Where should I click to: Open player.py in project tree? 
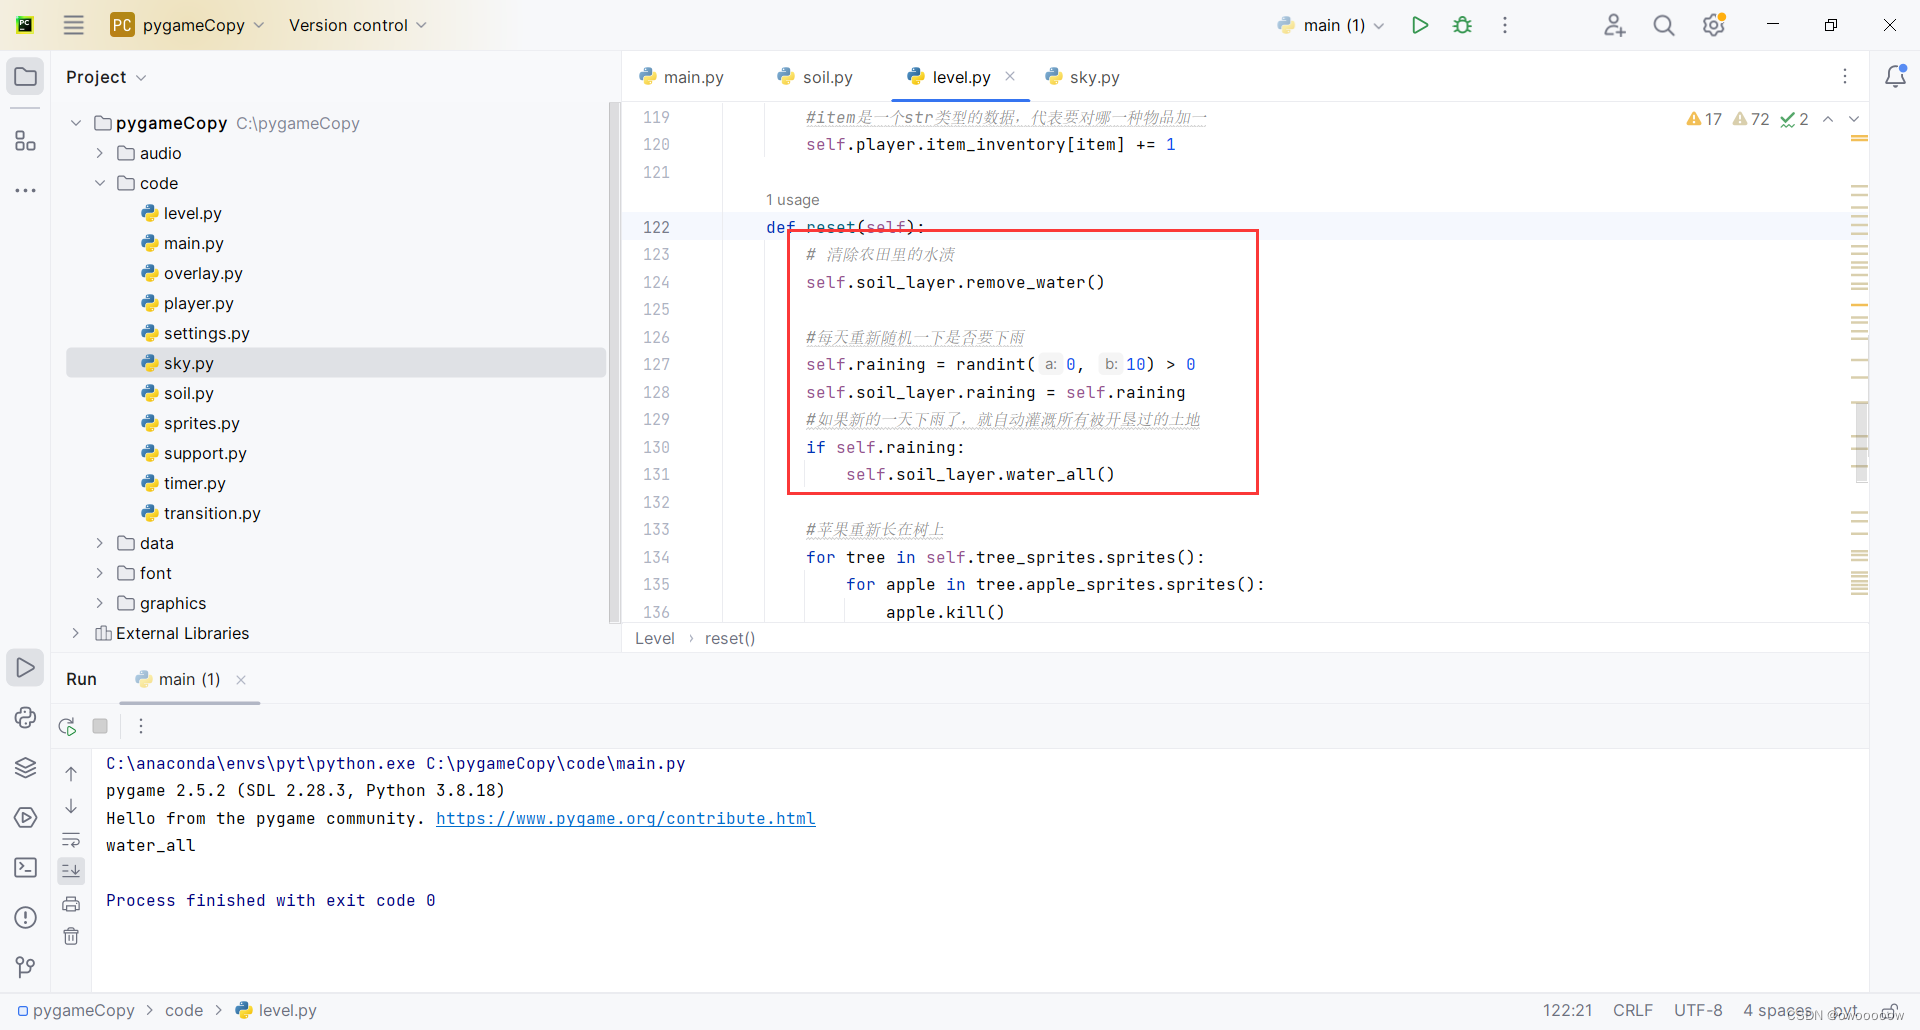198,303
